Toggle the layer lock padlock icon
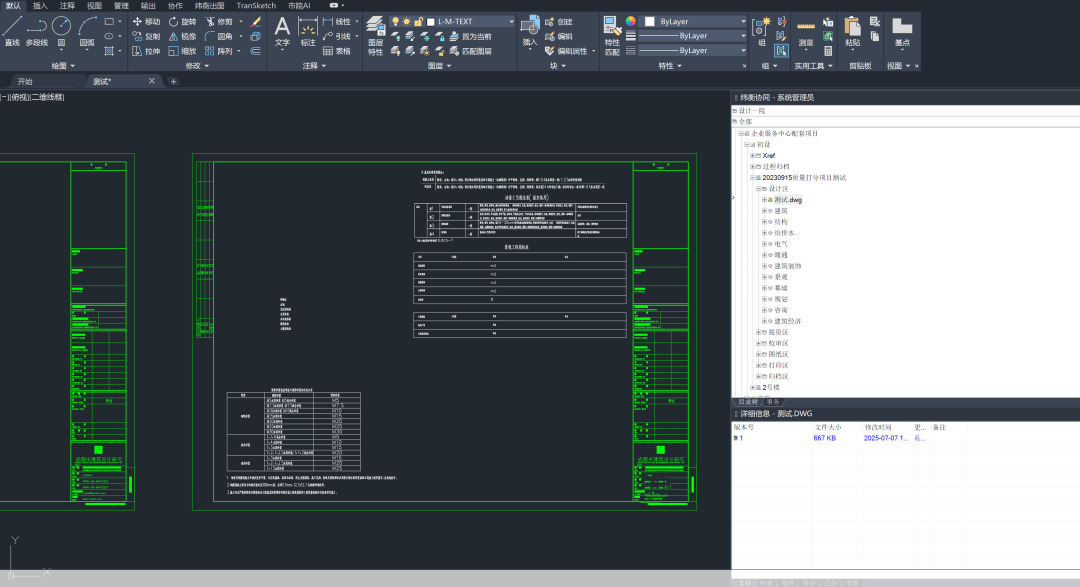Screen dimensions: 1080x587 click(x=417, y=21)
